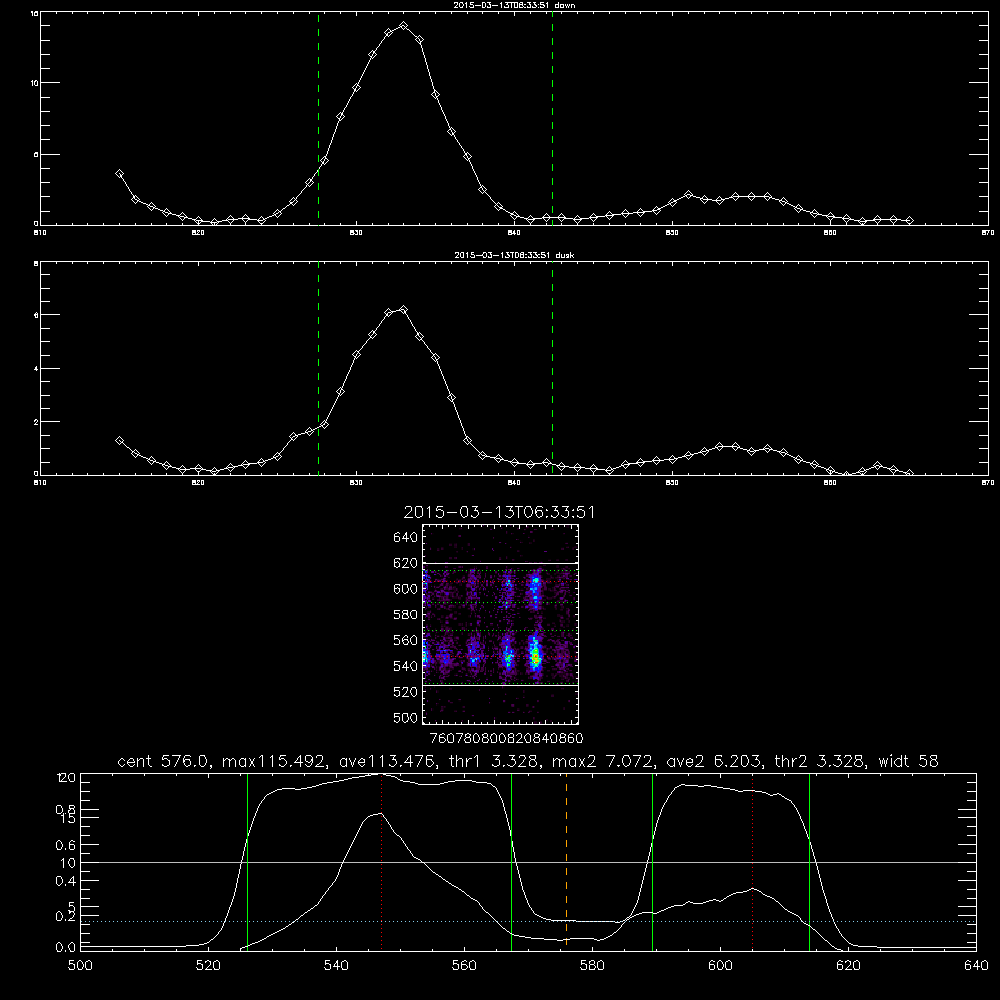Click the 'thr2 3.328' value in bottom title

coord(820,761)
